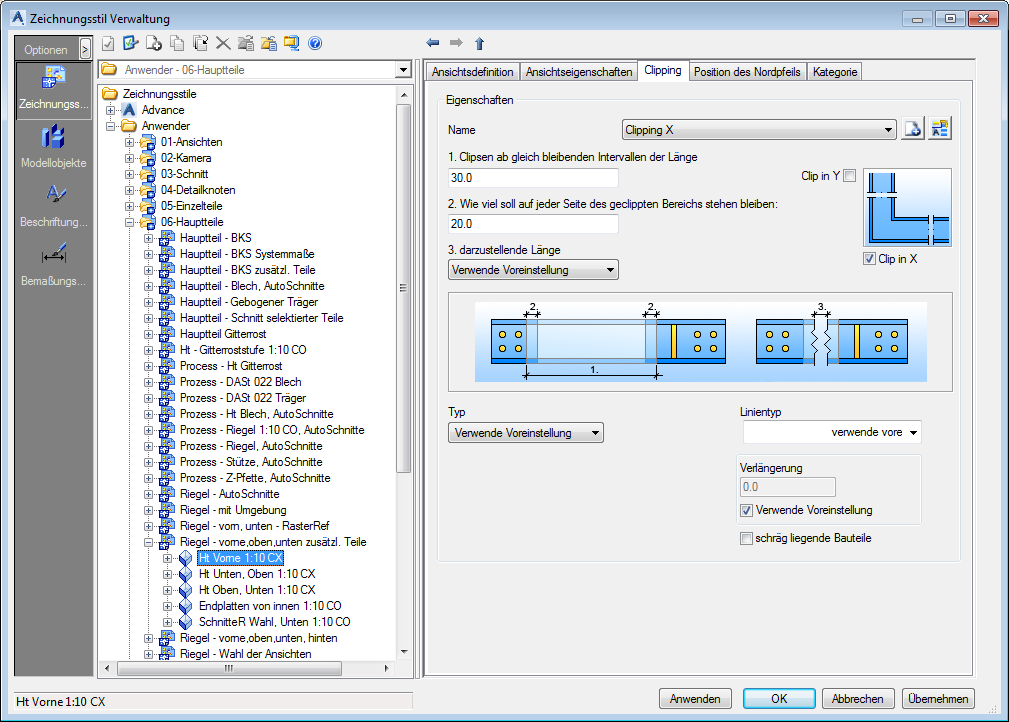Screen dimensions: 1009x722
Task: Click the grey checkmark document toolbar icon
Action: 108,43
